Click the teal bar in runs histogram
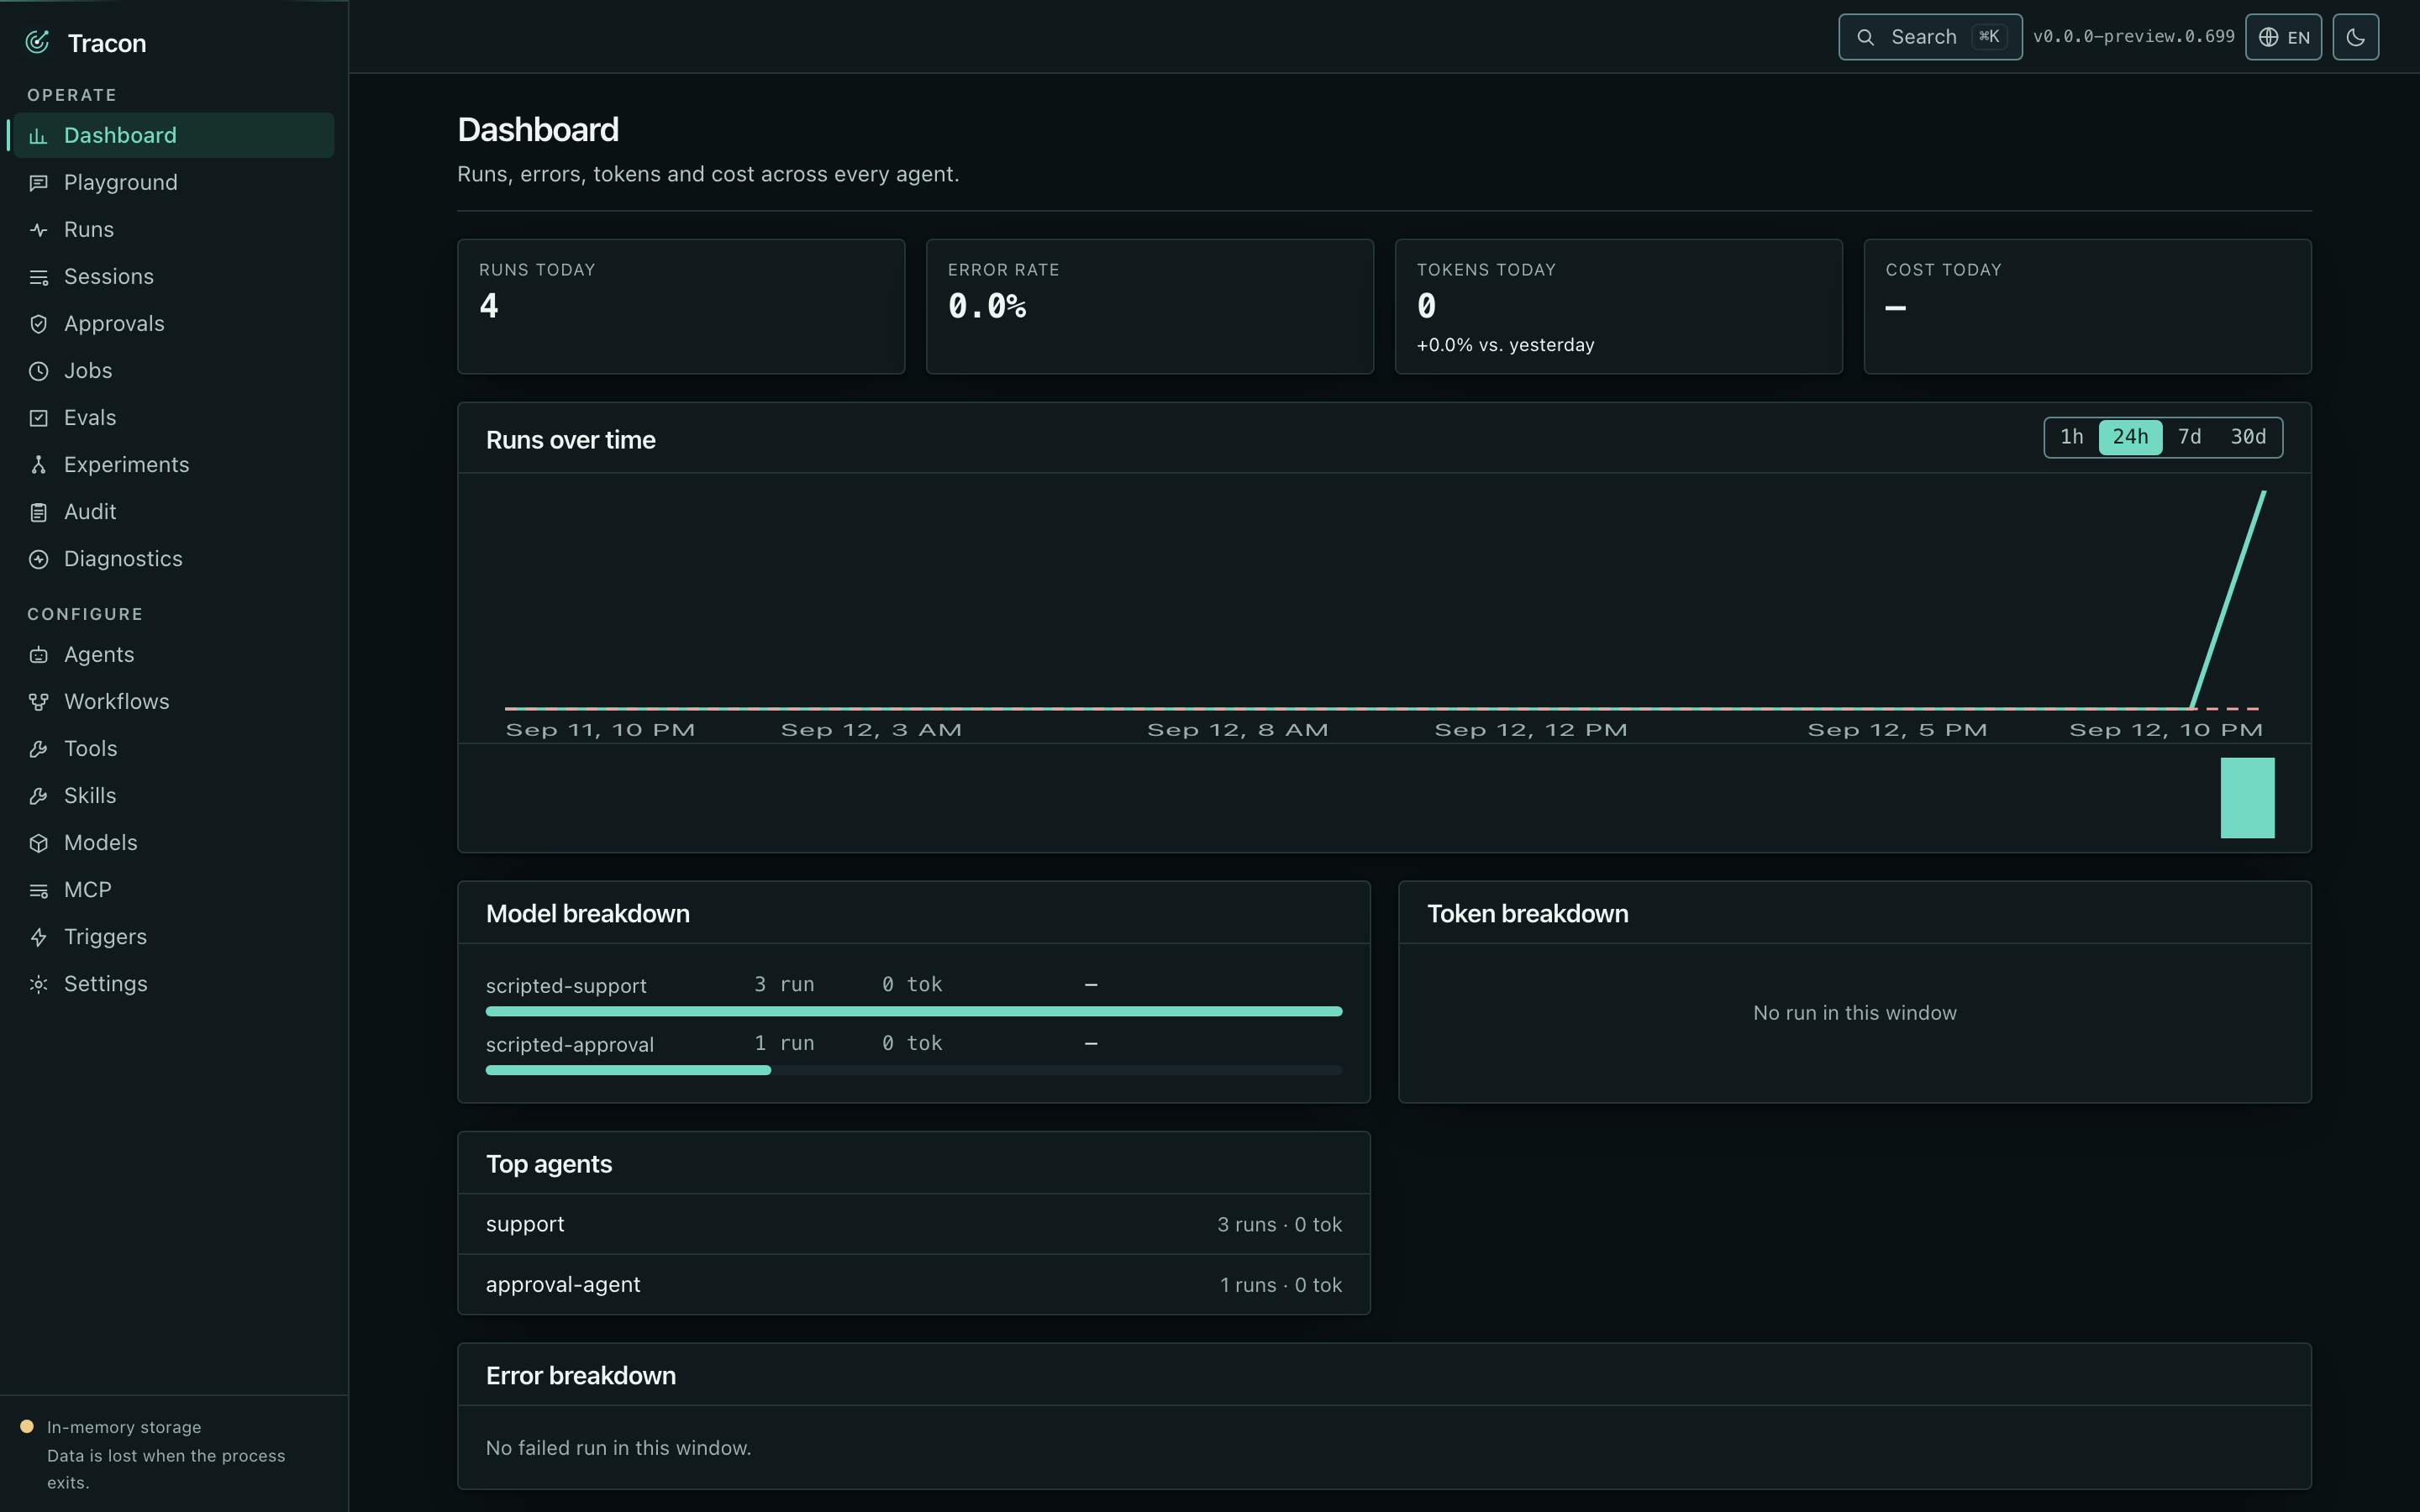2420x1512 pixels. coord(2247,797)
